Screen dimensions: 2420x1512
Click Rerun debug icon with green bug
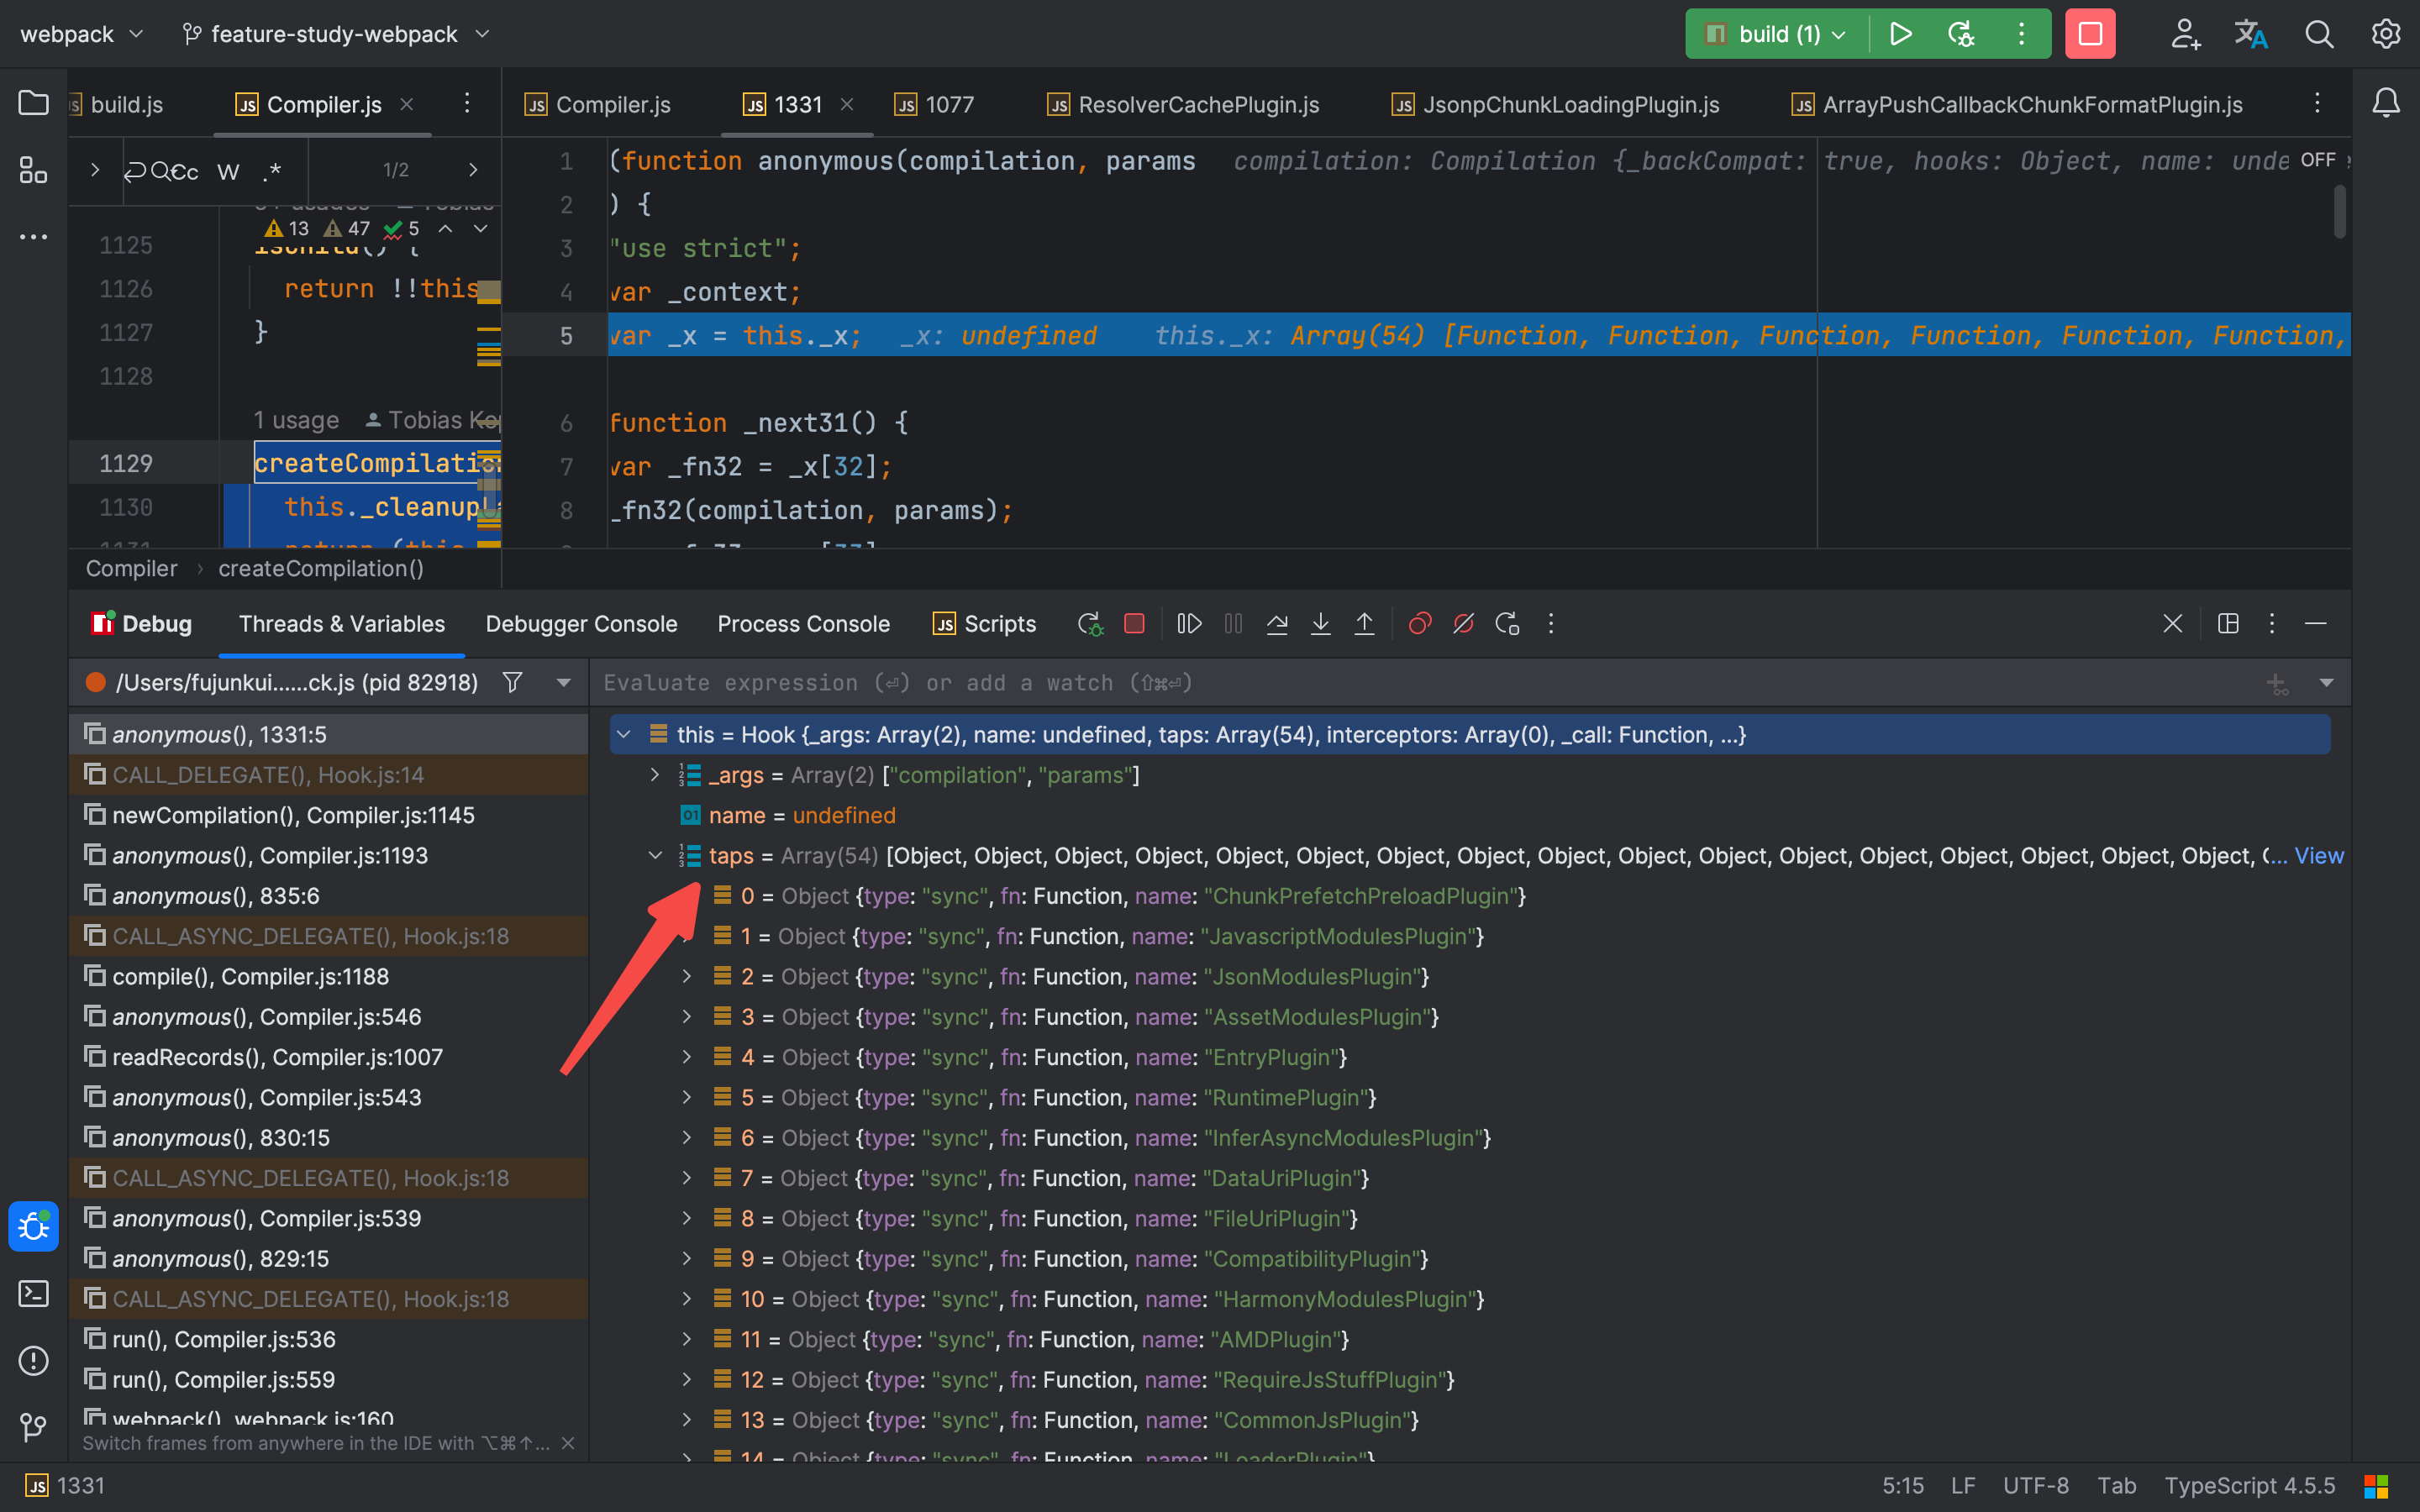coord(1090,624)
